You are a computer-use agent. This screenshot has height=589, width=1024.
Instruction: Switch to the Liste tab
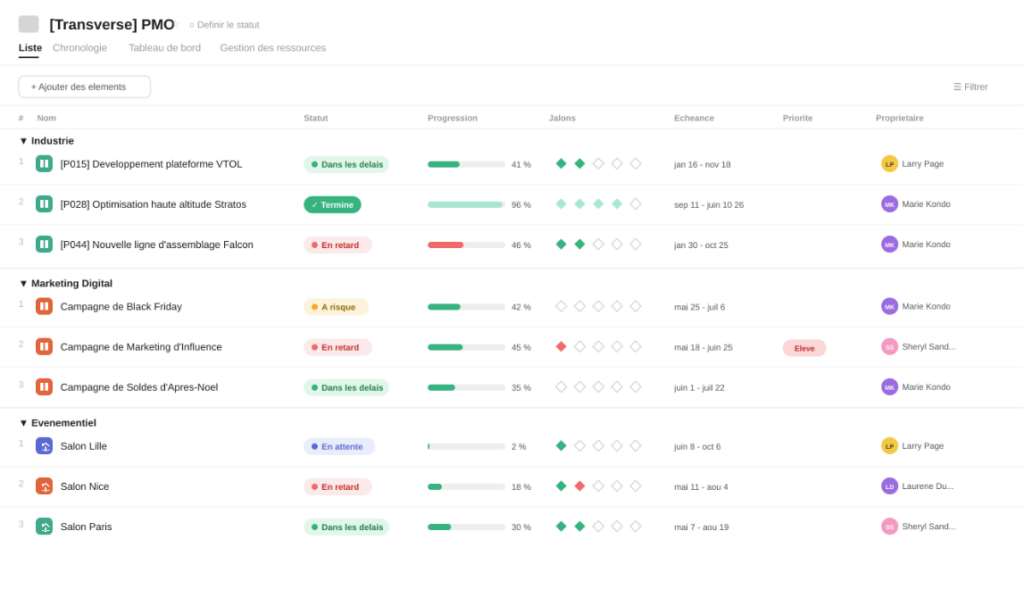(x=30, y=48)
